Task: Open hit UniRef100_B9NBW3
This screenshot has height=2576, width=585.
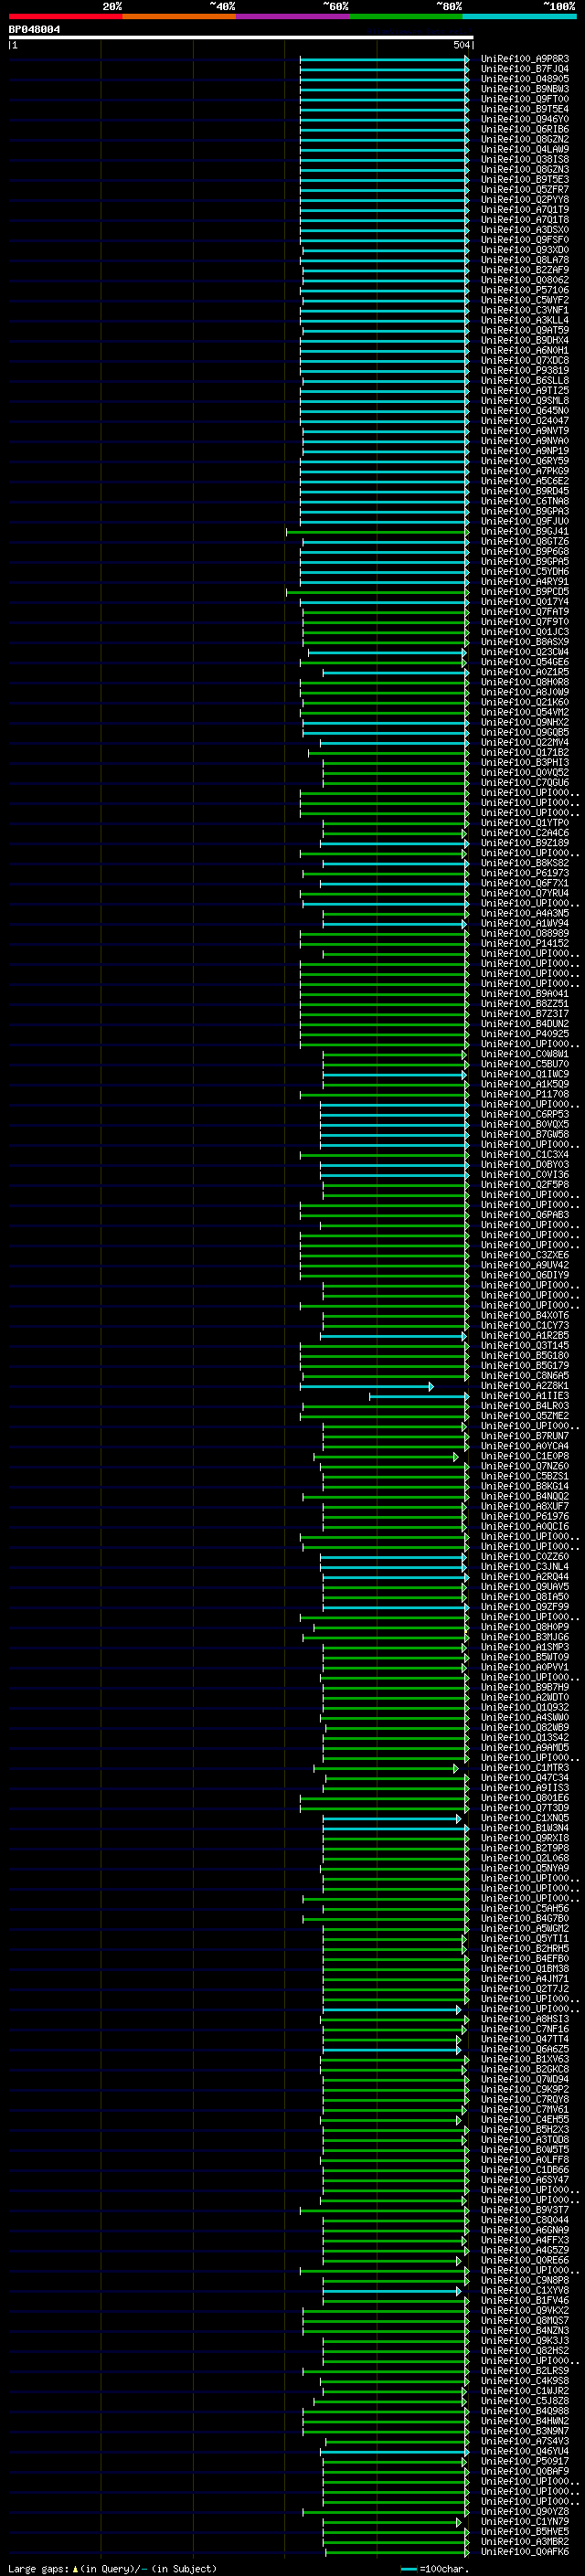Action: 524,89
